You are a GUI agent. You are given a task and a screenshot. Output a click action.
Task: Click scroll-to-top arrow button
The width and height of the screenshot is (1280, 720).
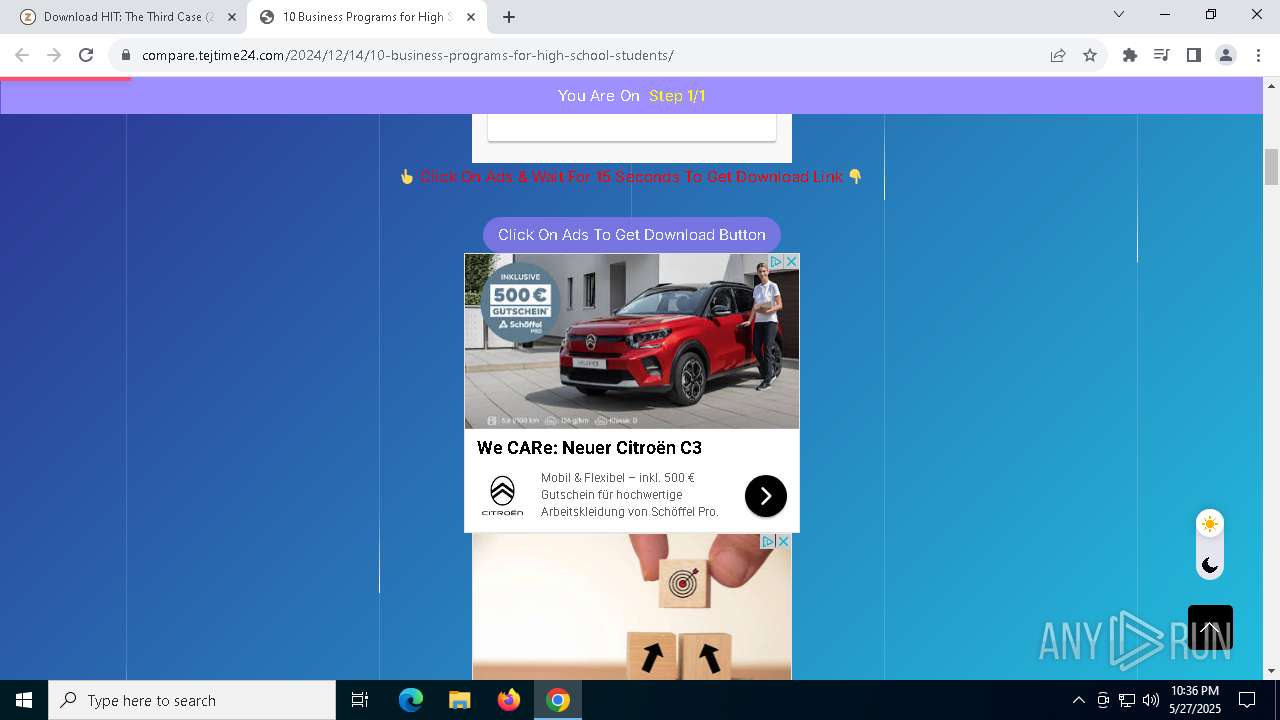pos(1210,628)
